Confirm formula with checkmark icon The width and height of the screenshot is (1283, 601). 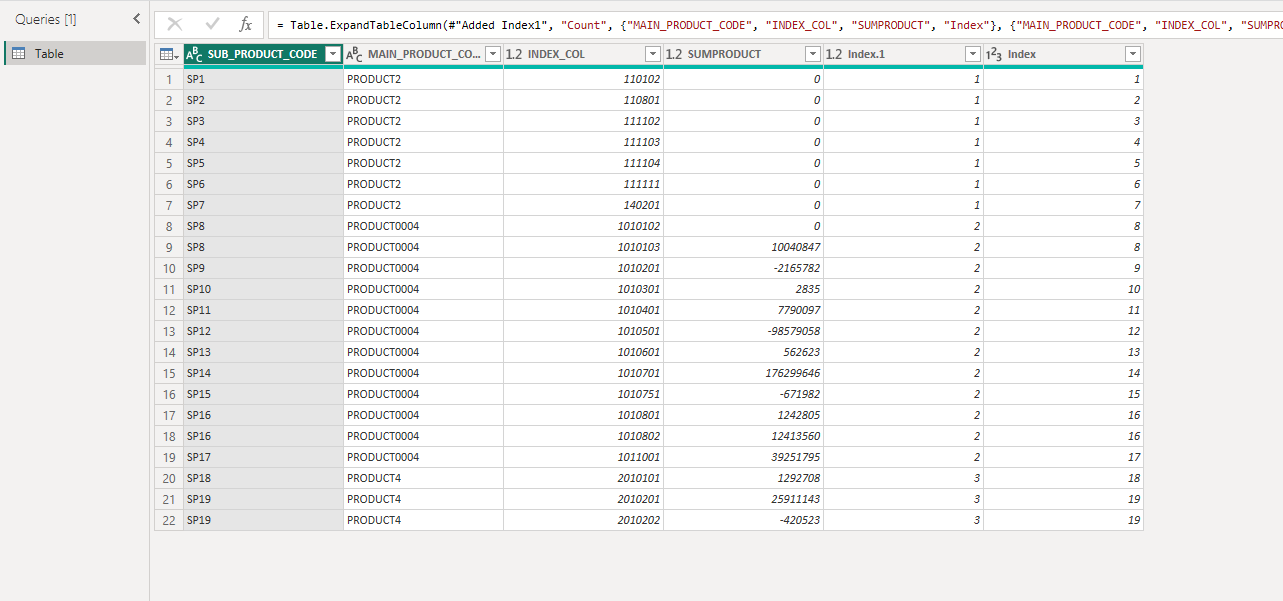click(x=212, y=24)
